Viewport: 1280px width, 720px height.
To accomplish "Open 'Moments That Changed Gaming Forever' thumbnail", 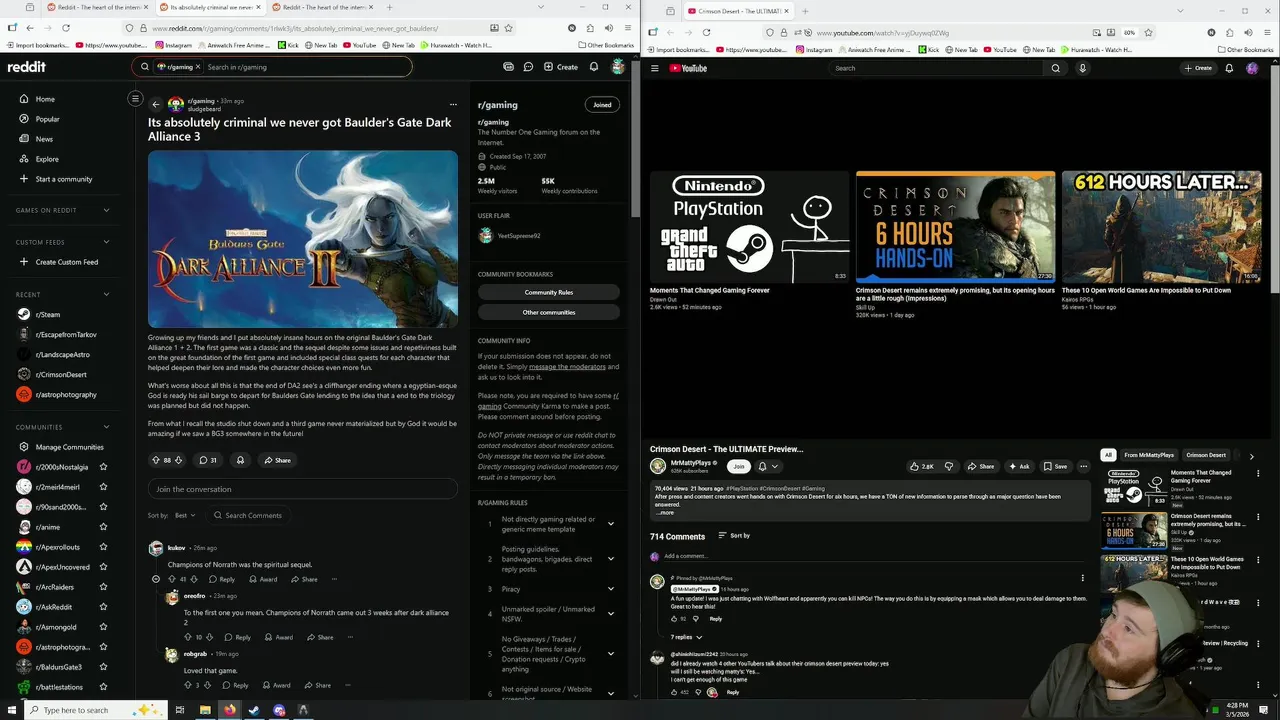I will pos(749,227).
